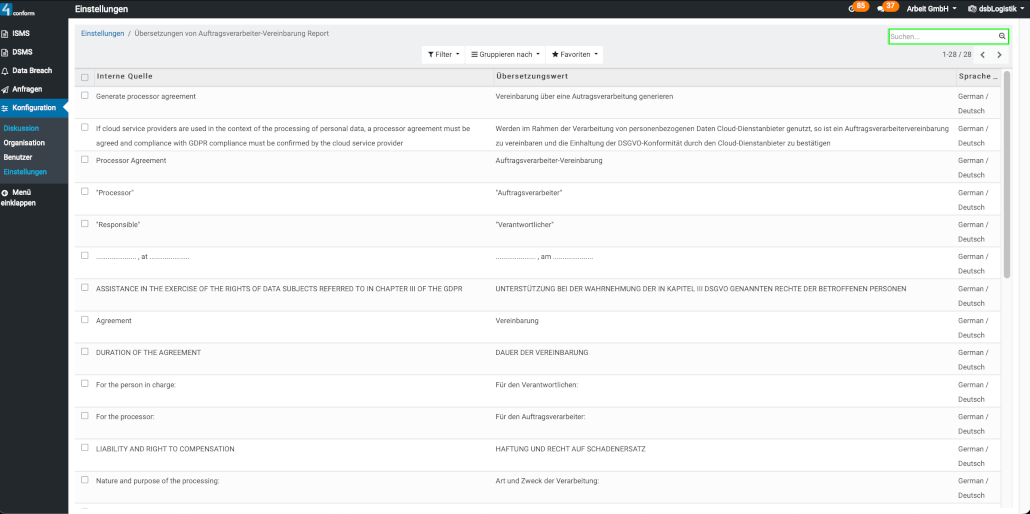Open activities clock icon with 85 badge
Viewport: 1030px width, 514px height.
coord(852,9)
